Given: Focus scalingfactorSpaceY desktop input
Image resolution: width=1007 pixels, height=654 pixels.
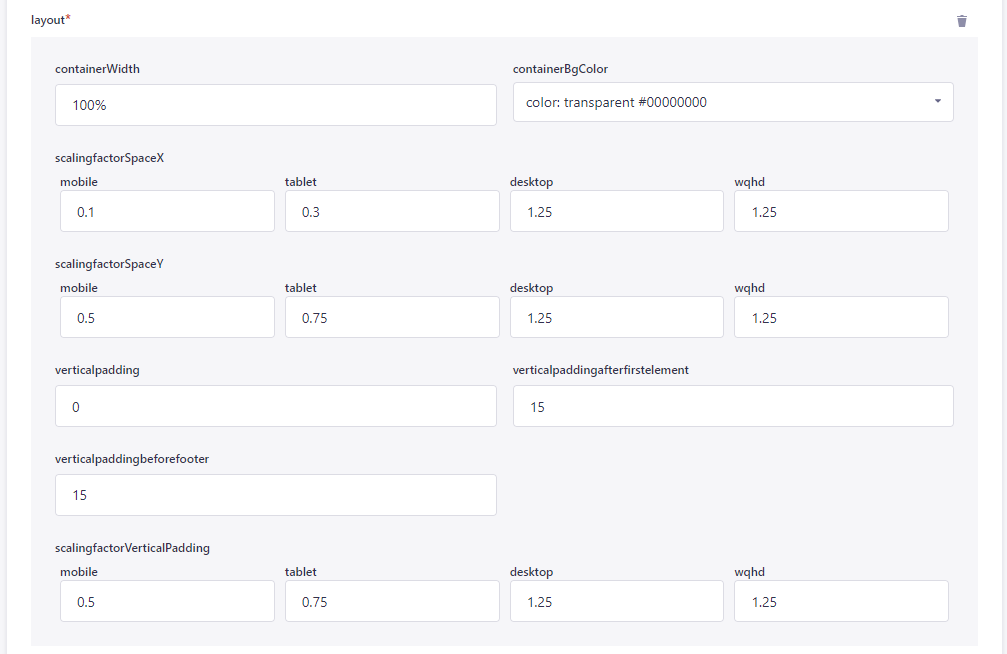Looking at the screenshot, I should point(616,318).
